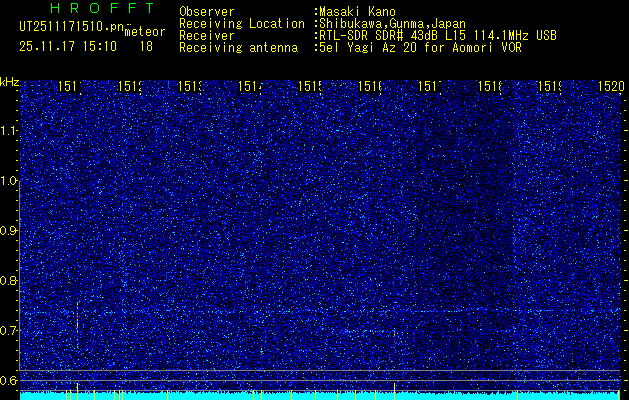This screenshot has height=400, width=629.
Task: Select the date stamp 25.11.17 15:10
Action: tap(68, 47)
